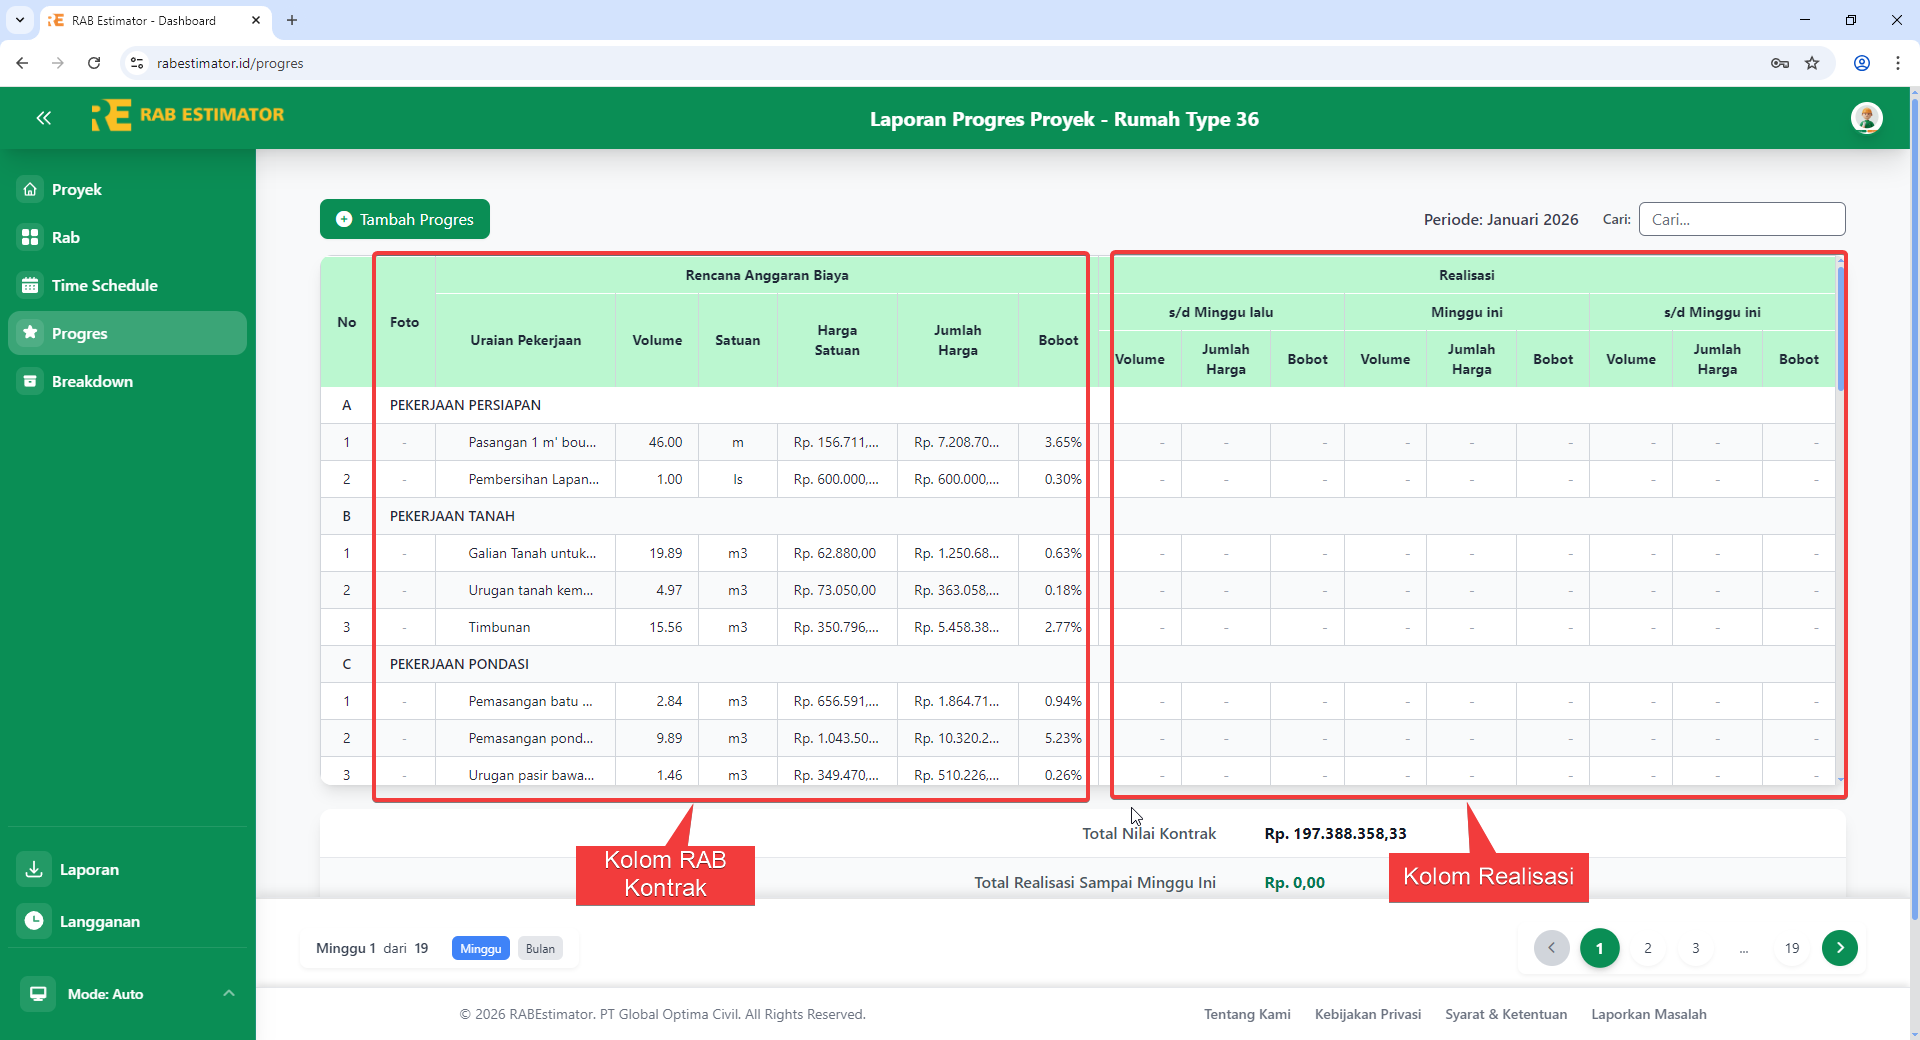Open the user profile avatar
Viewport: 1920px width, 1040px height.
click(x=1866, y=118)
